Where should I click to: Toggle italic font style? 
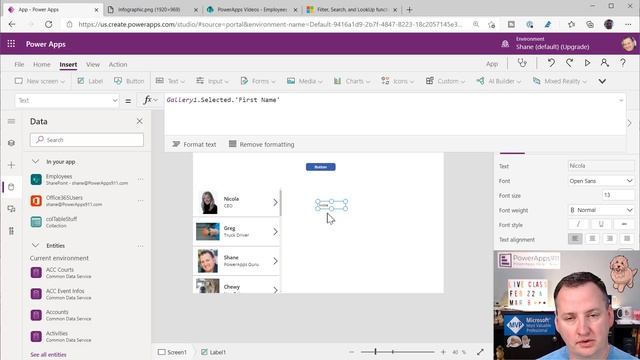point(578,224)
